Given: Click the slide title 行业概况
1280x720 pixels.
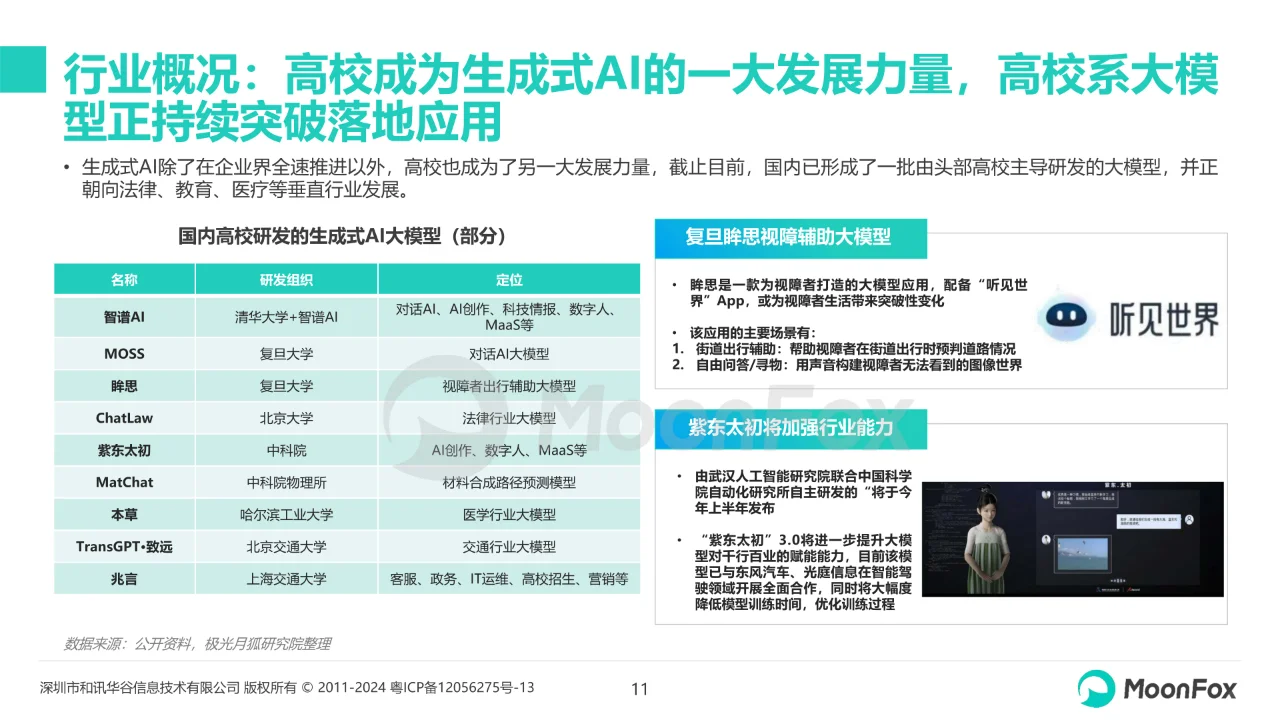Looking at the screenshot, I should pyautogui.click(x=641, y=99).
